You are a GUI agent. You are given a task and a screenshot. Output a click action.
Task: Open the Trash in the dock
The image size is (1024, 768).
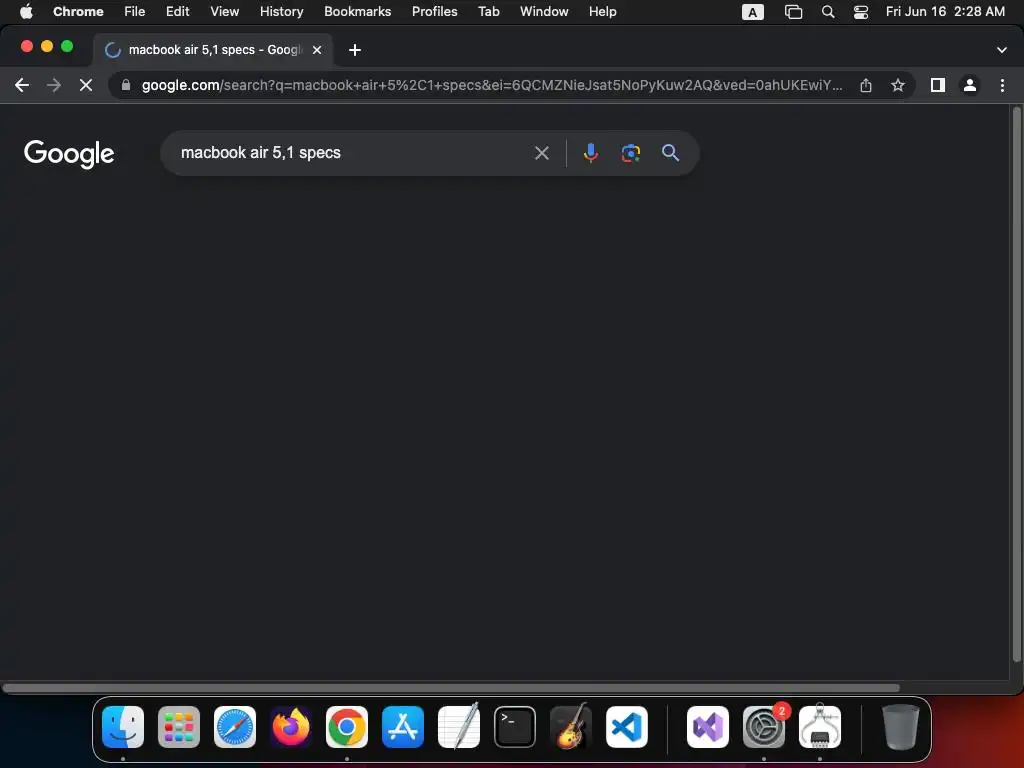pyautogui.click(x=901, y=727)
